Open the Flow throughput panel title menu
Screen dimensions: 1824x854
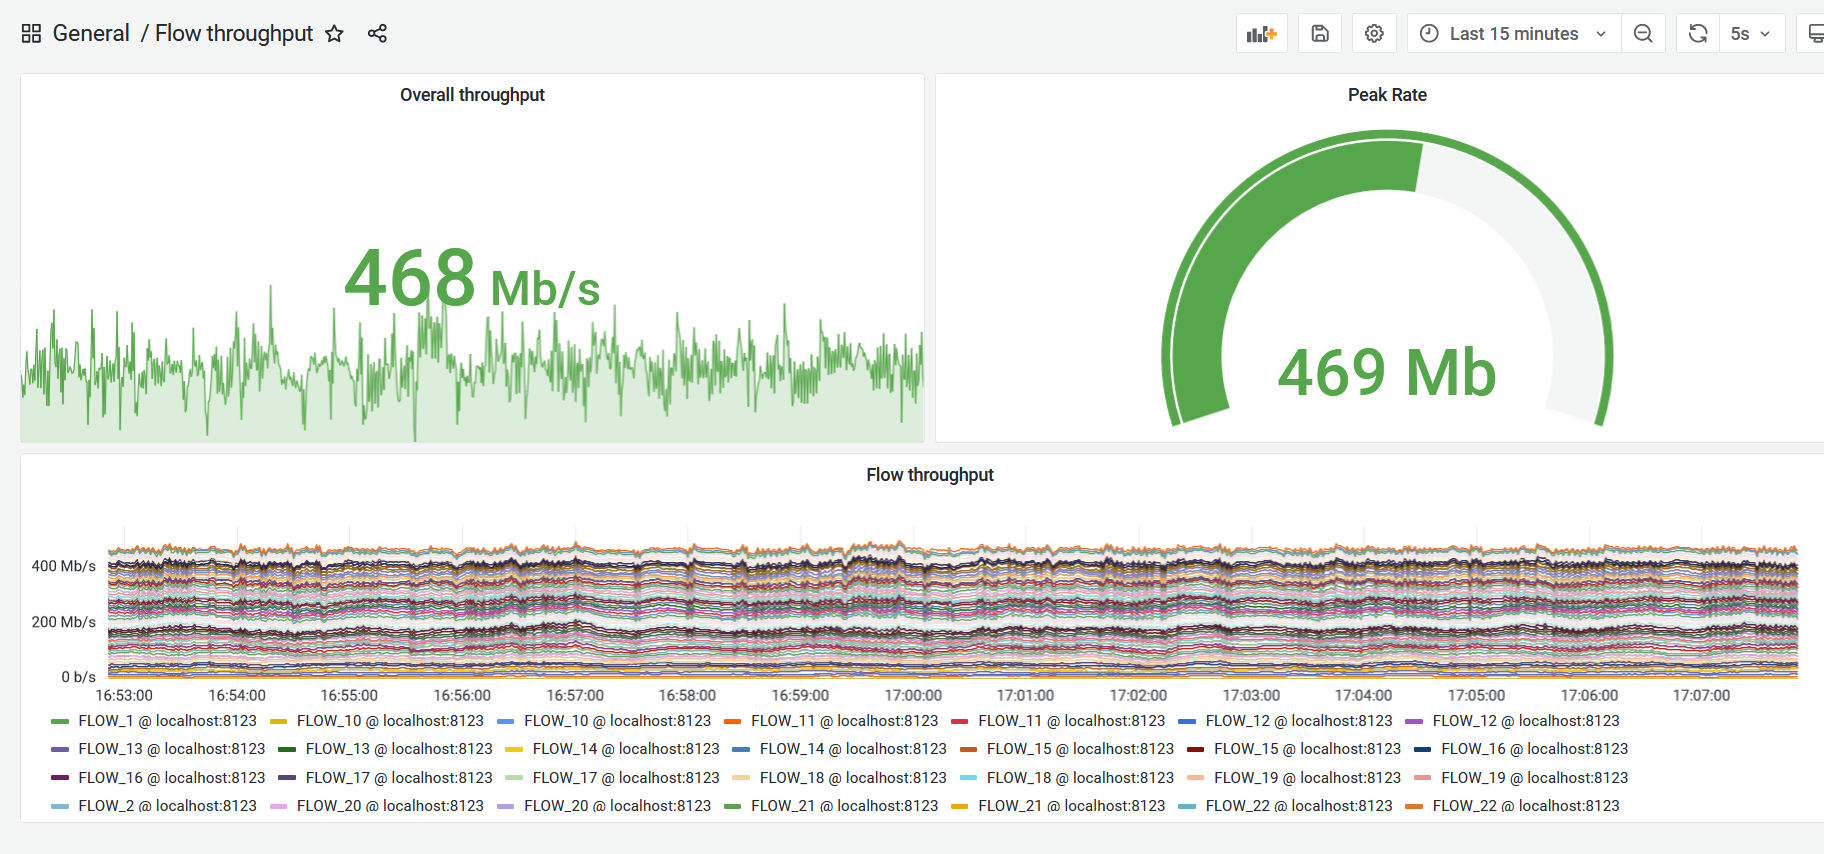[x=930, y=475]
